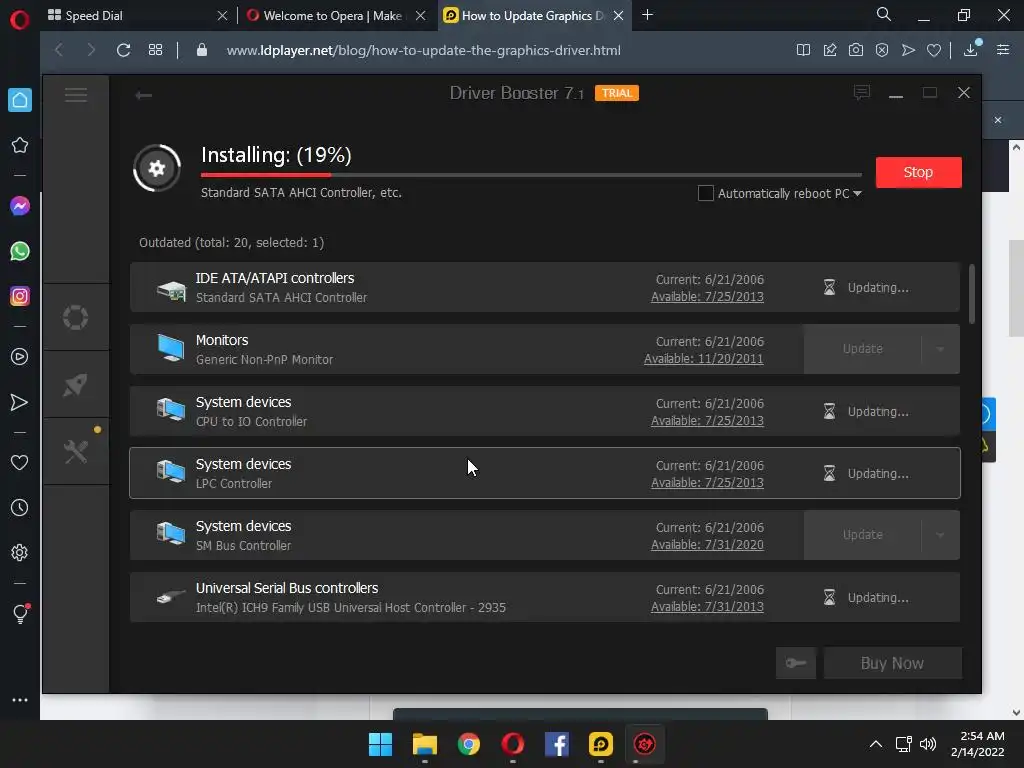Open Driver Booster hamburger menu

[x=76, y=95]
